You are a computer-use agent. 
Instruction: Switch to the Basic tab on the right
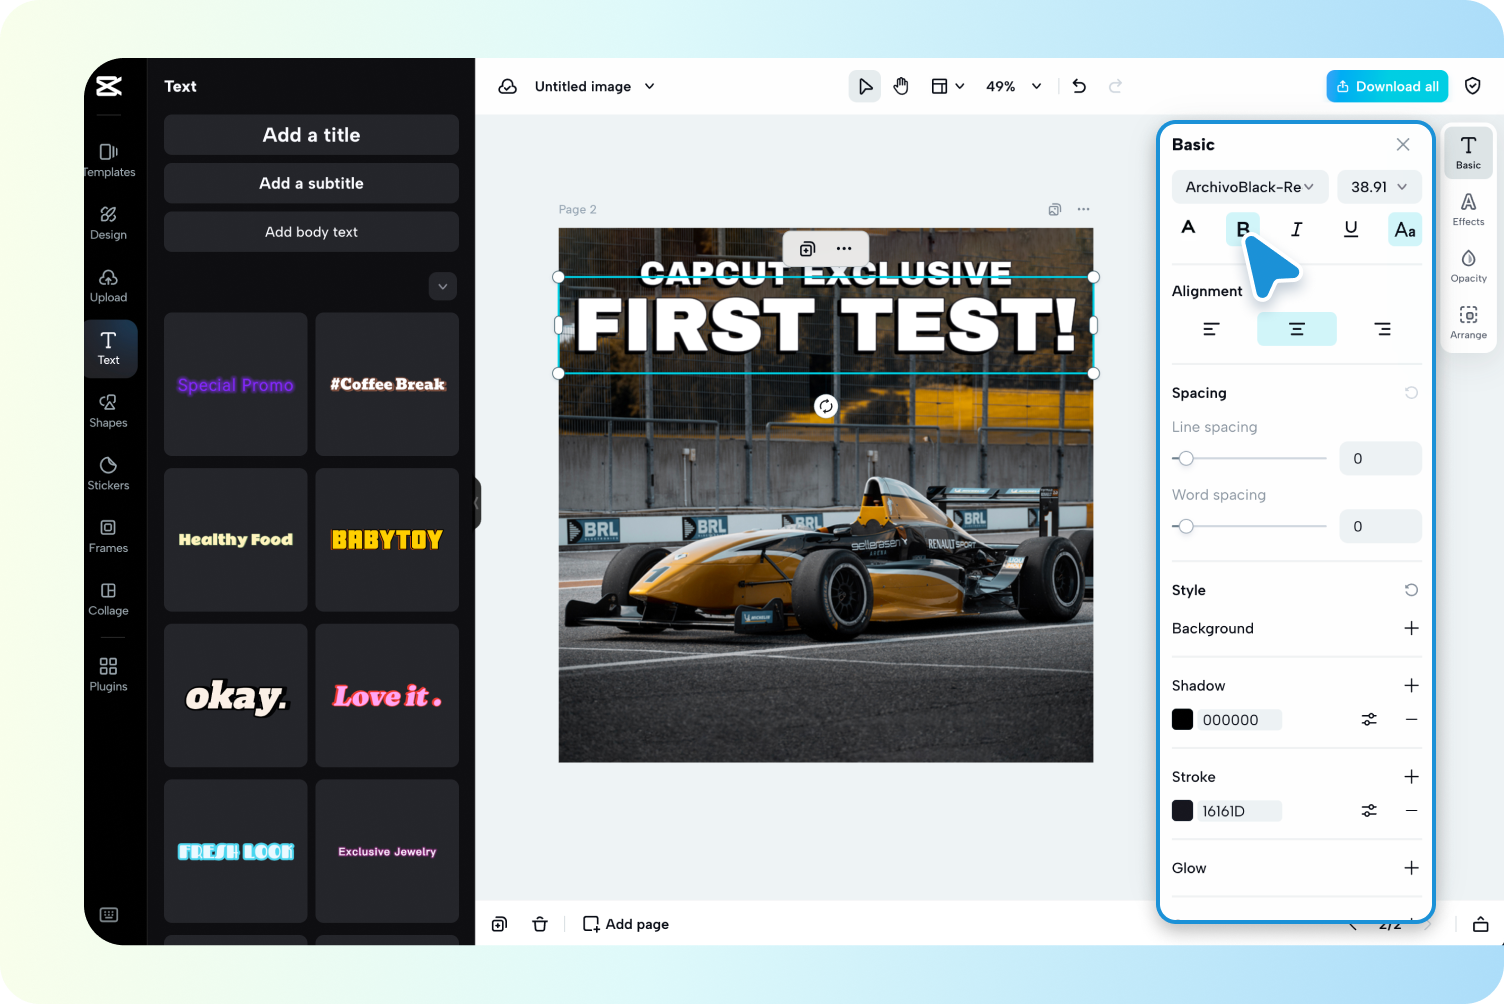point(1468,152)
